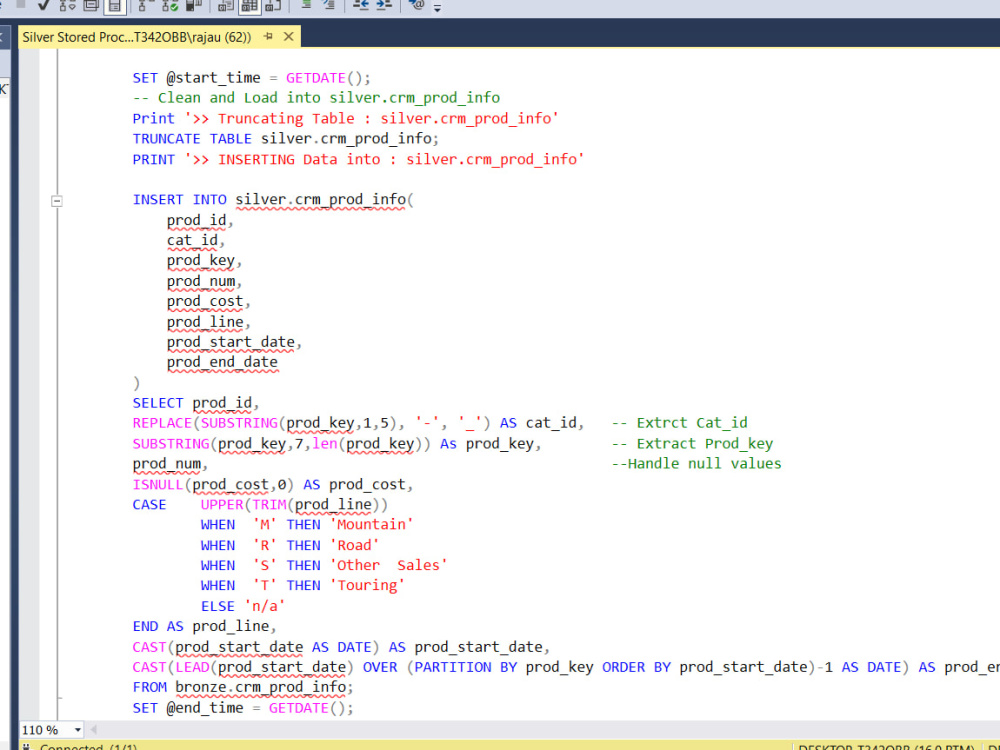Click the 'Touring' string literal
The width and height of the screenshot is (1000, 750).
click(367, 585)
